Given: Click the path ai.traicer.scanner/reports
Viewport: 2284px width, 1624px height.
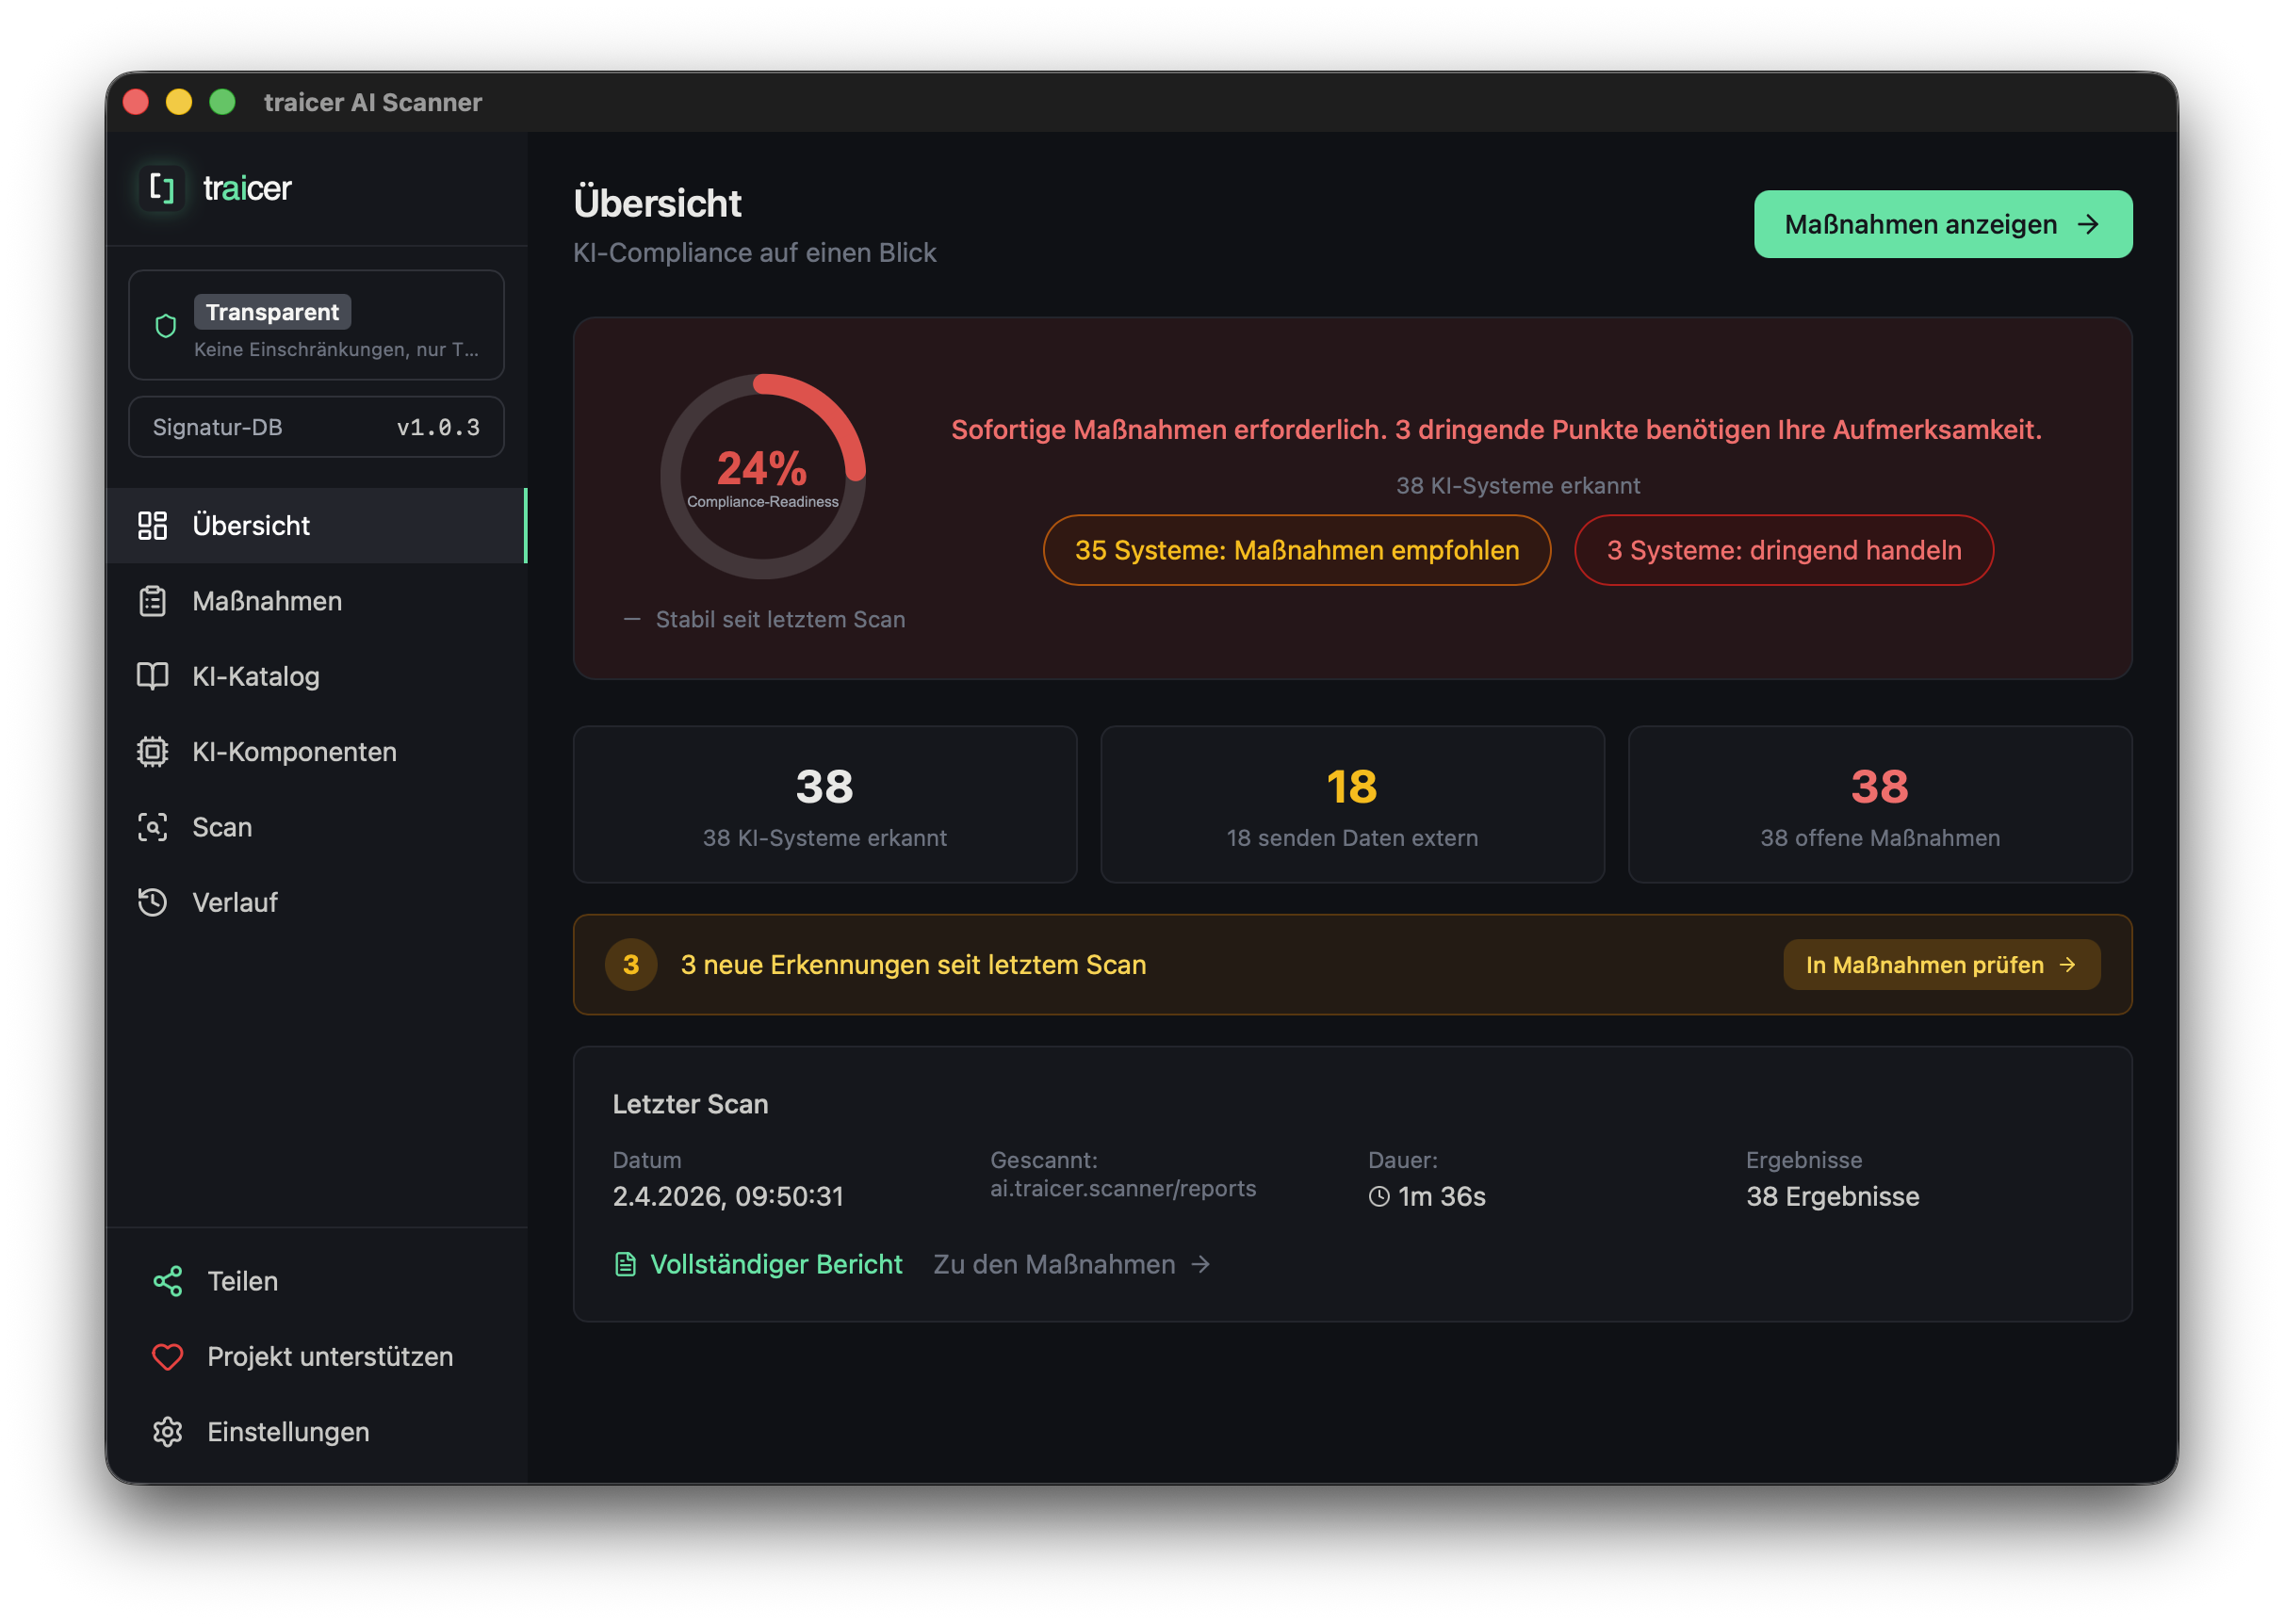Looking at the screenshot, I should [1123, 1189].
